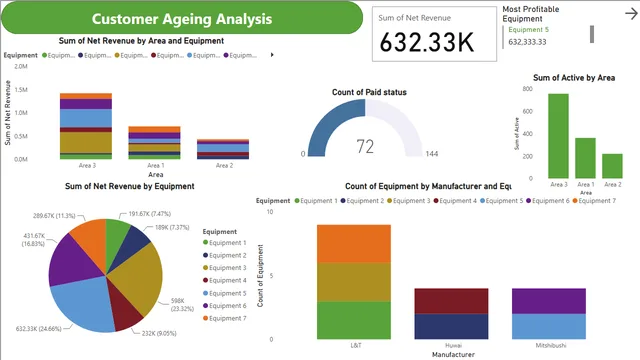Click the Area 1 stacked revenue bar
The image size is (640, 360).
(154, 142)
